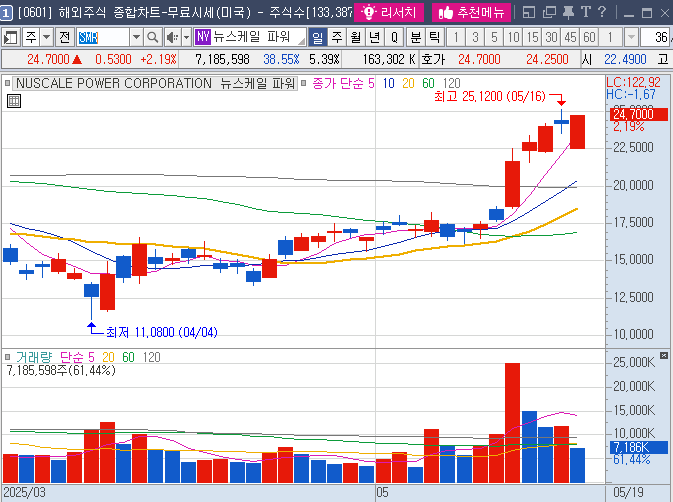This screenshot has width=673, height=502.
Task: Click the 7,186K volume tag on axis
Action: tap(639, 448)
